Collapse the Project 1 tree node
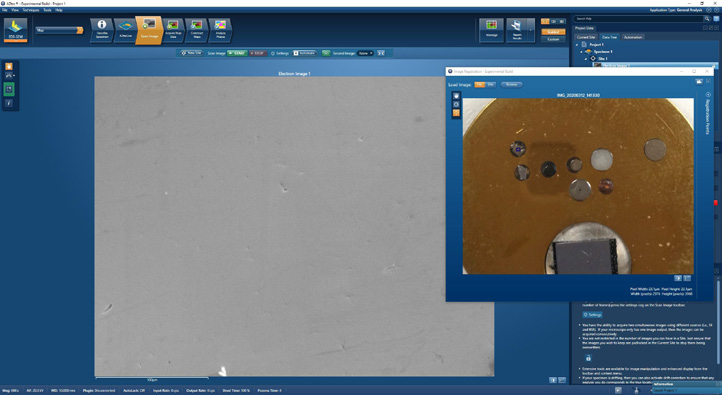The height and width of the screenshot is (395, 722). 577,45
